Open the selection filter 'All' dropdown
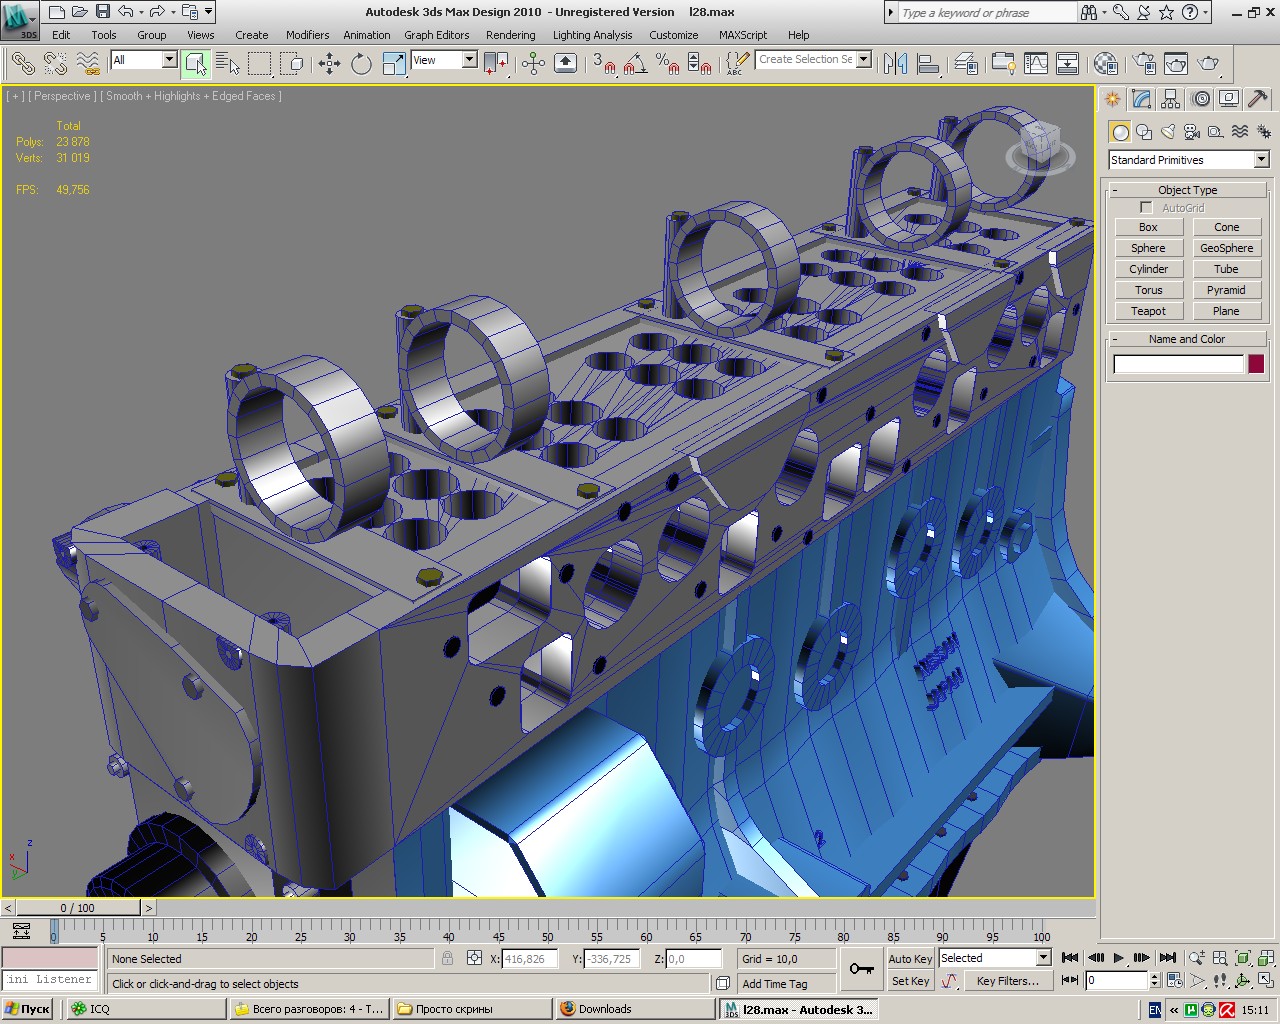Viewport: 1280px width, 1024px height. [x=169, y=60]
